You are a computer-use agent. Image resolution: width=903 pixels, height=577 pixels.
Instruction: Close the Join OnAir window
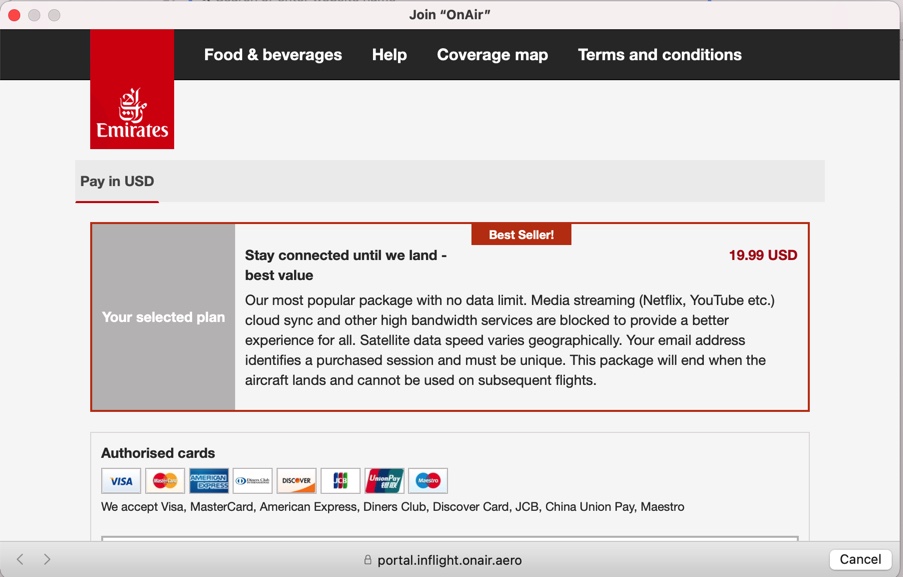point(14,15)
